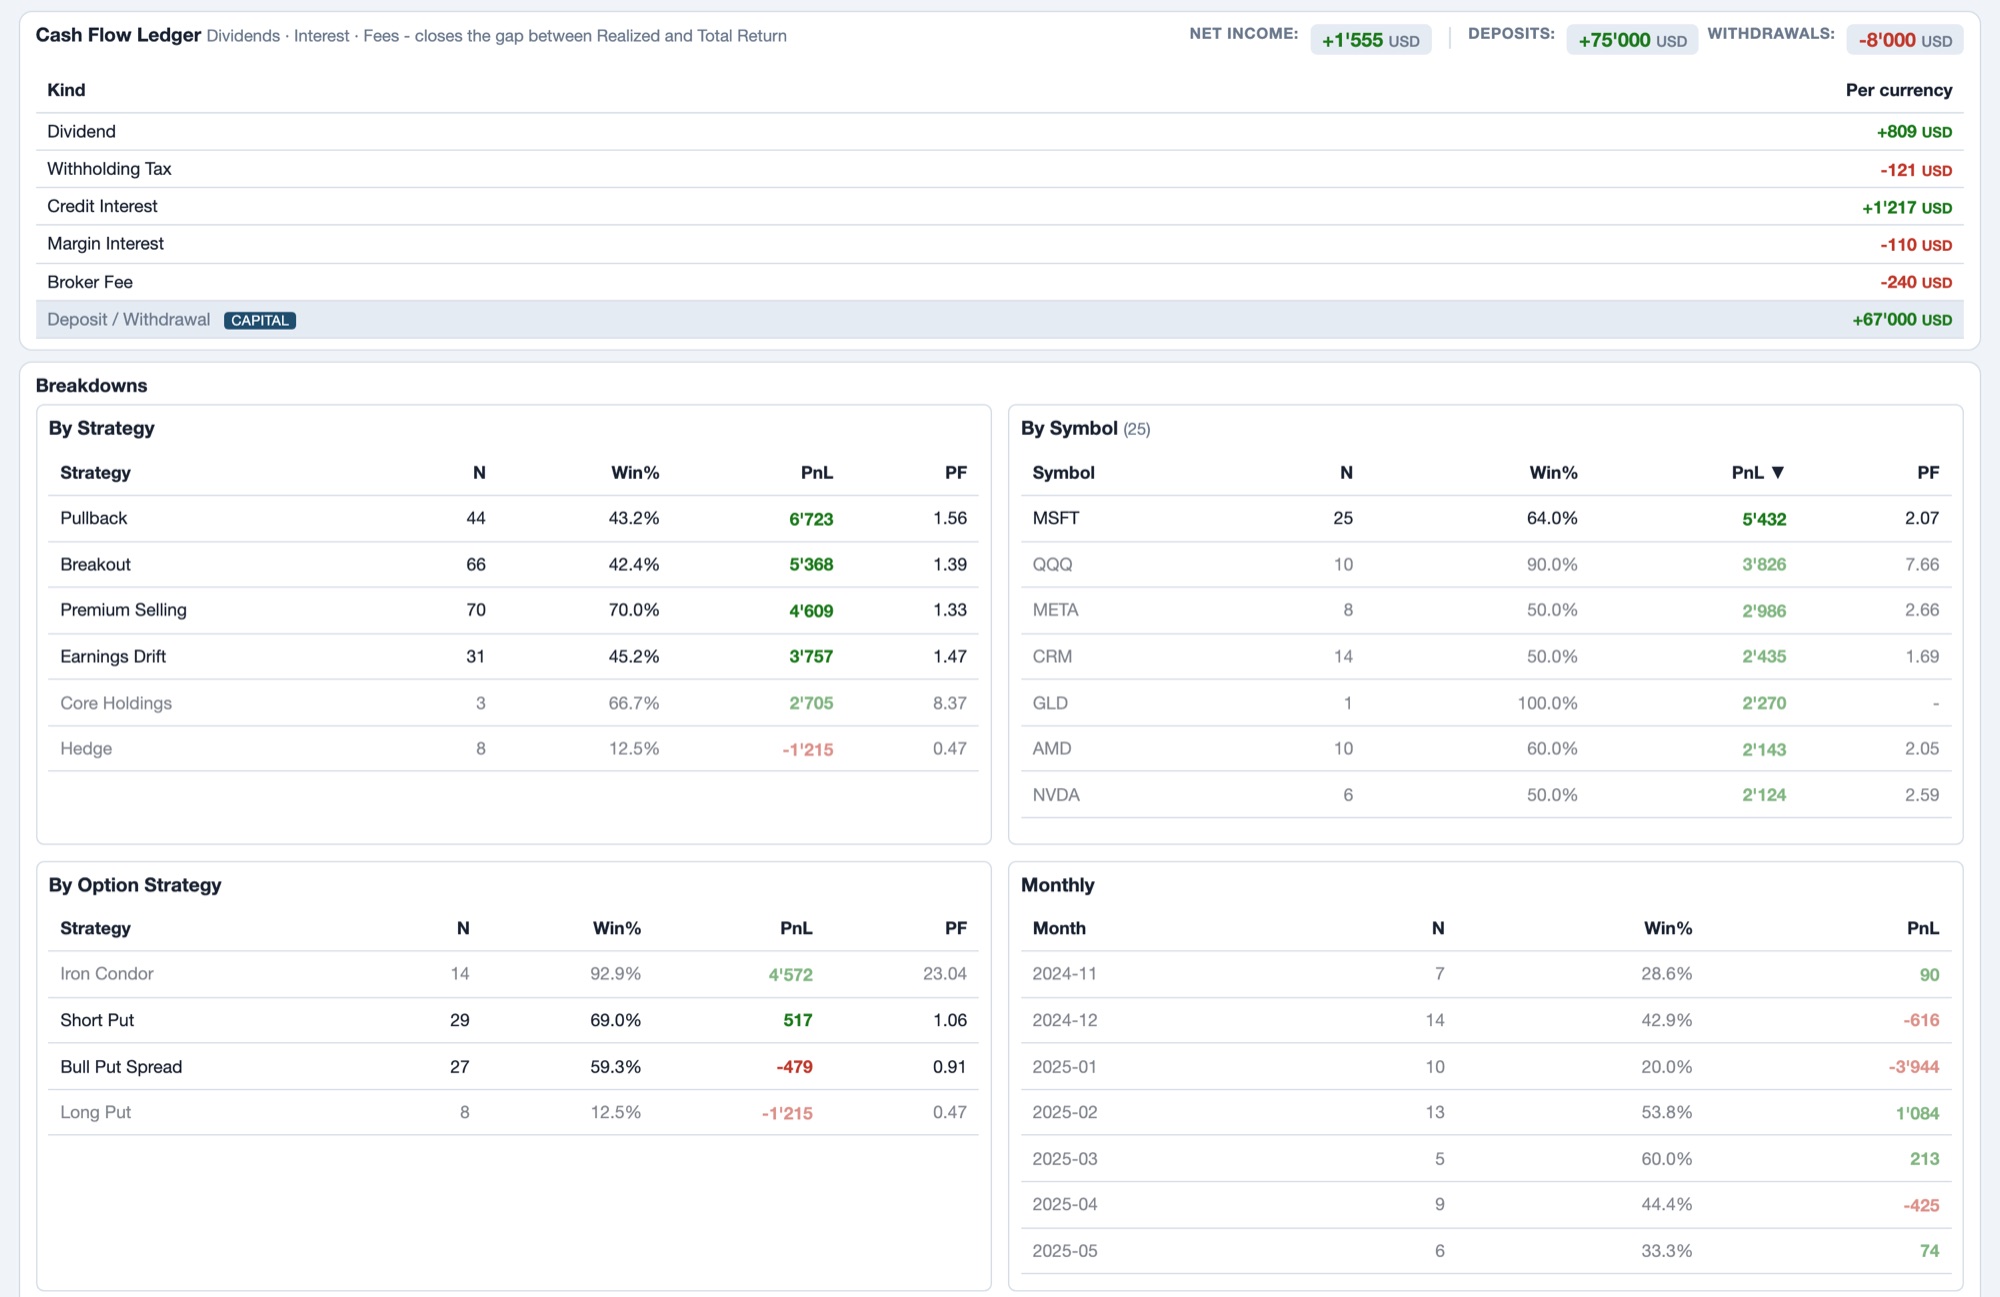Viewport: 2000px width, 1297px height.
Task: Click the Broker Fee ledger row
Action: tap(1000, 282)
